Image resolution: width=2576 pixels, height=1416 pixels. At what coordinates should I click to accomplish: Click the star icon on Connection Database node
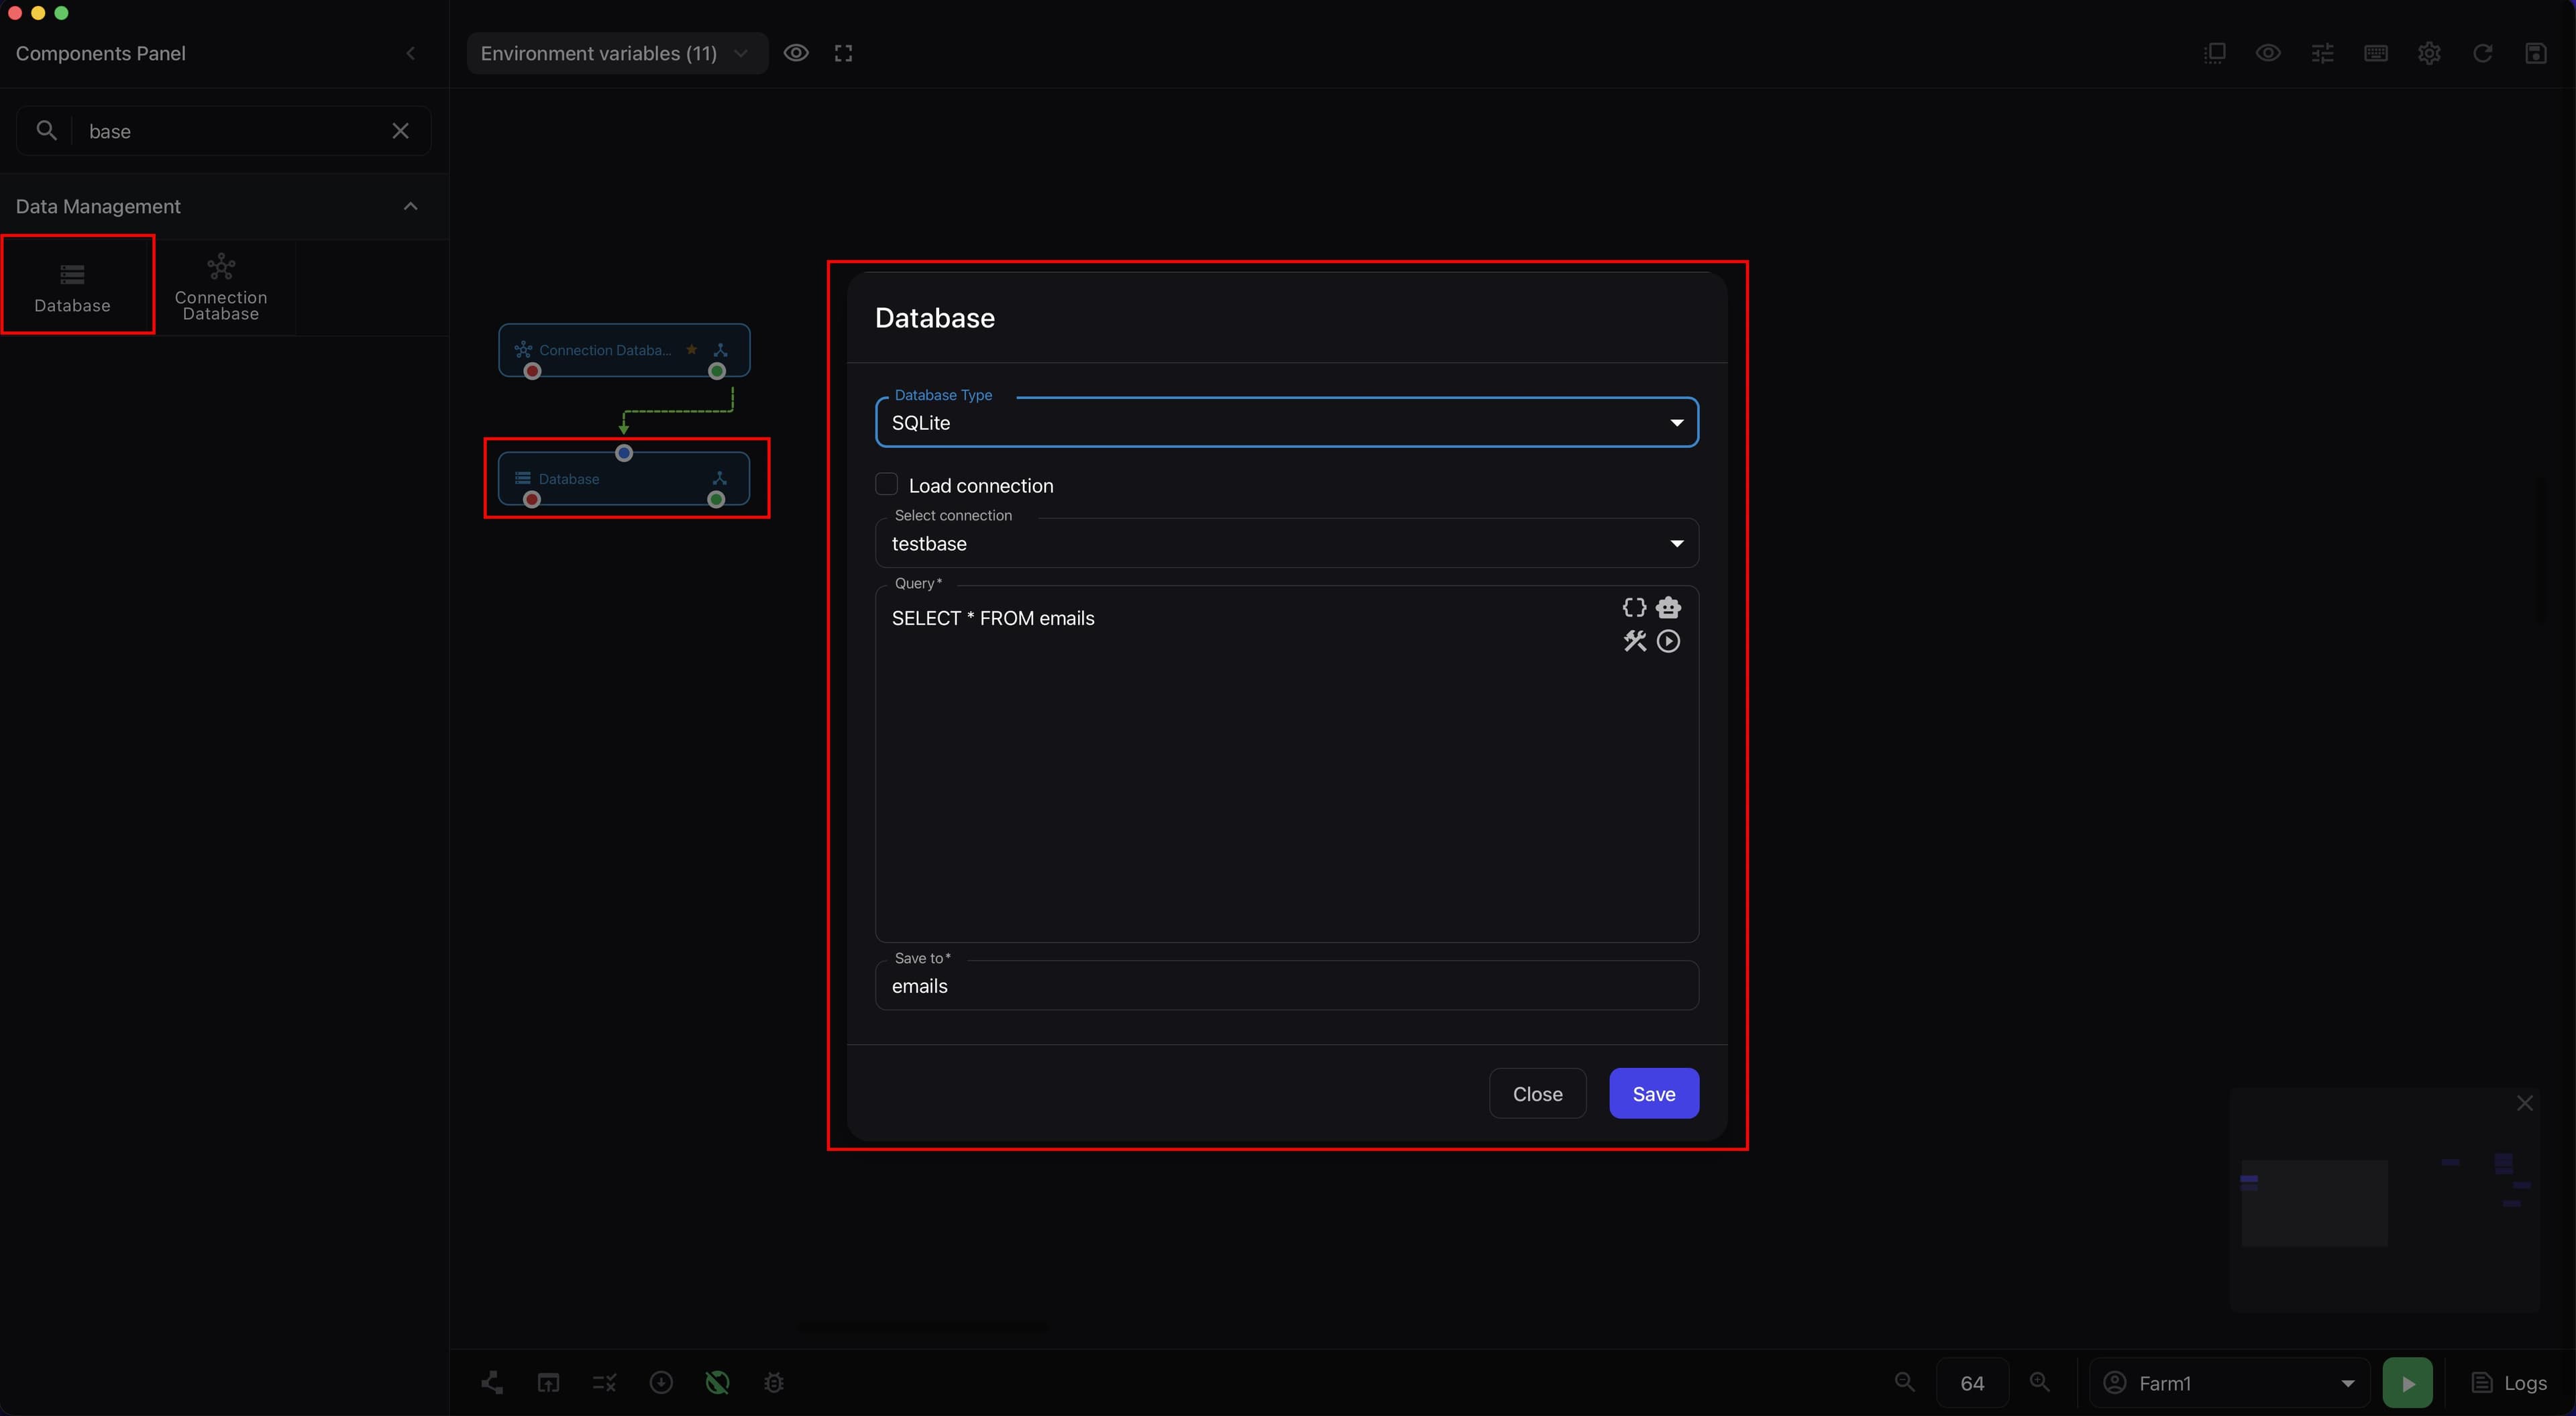(691, 349)
